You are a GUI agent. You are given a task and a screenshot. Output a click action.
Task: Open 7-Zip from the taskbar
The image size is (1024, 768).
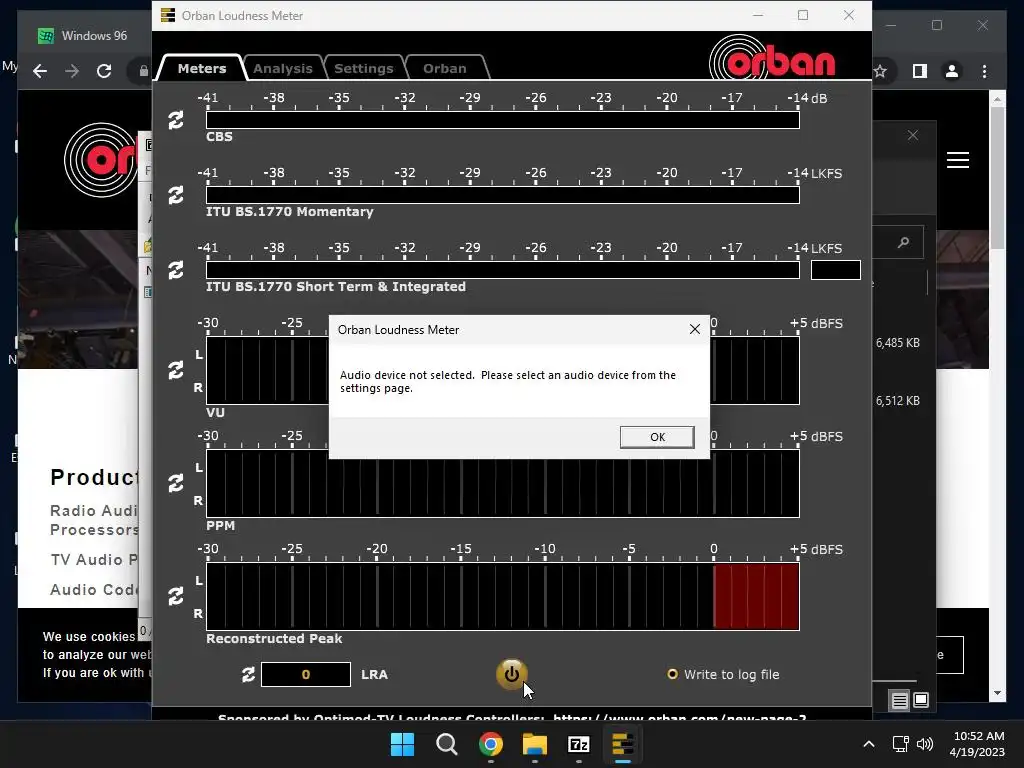(579, 744)
